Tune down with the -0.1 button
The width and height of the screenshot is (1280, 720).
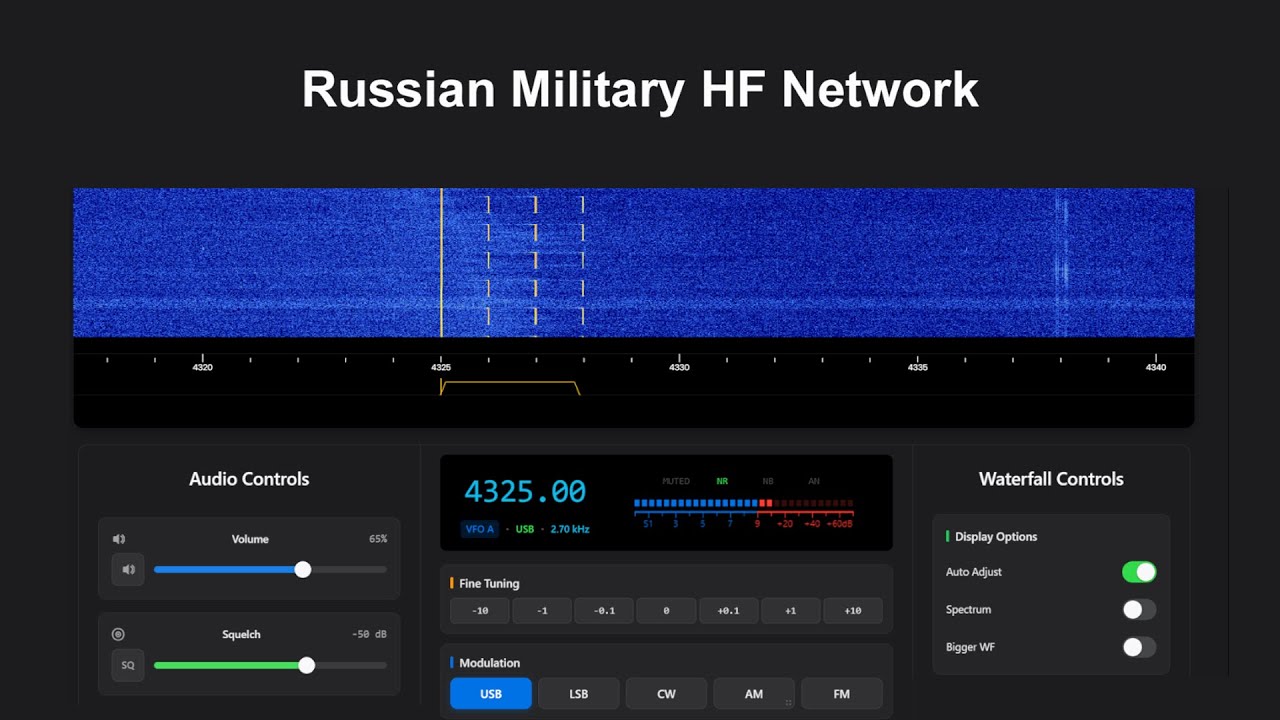[x=604, y=610]
